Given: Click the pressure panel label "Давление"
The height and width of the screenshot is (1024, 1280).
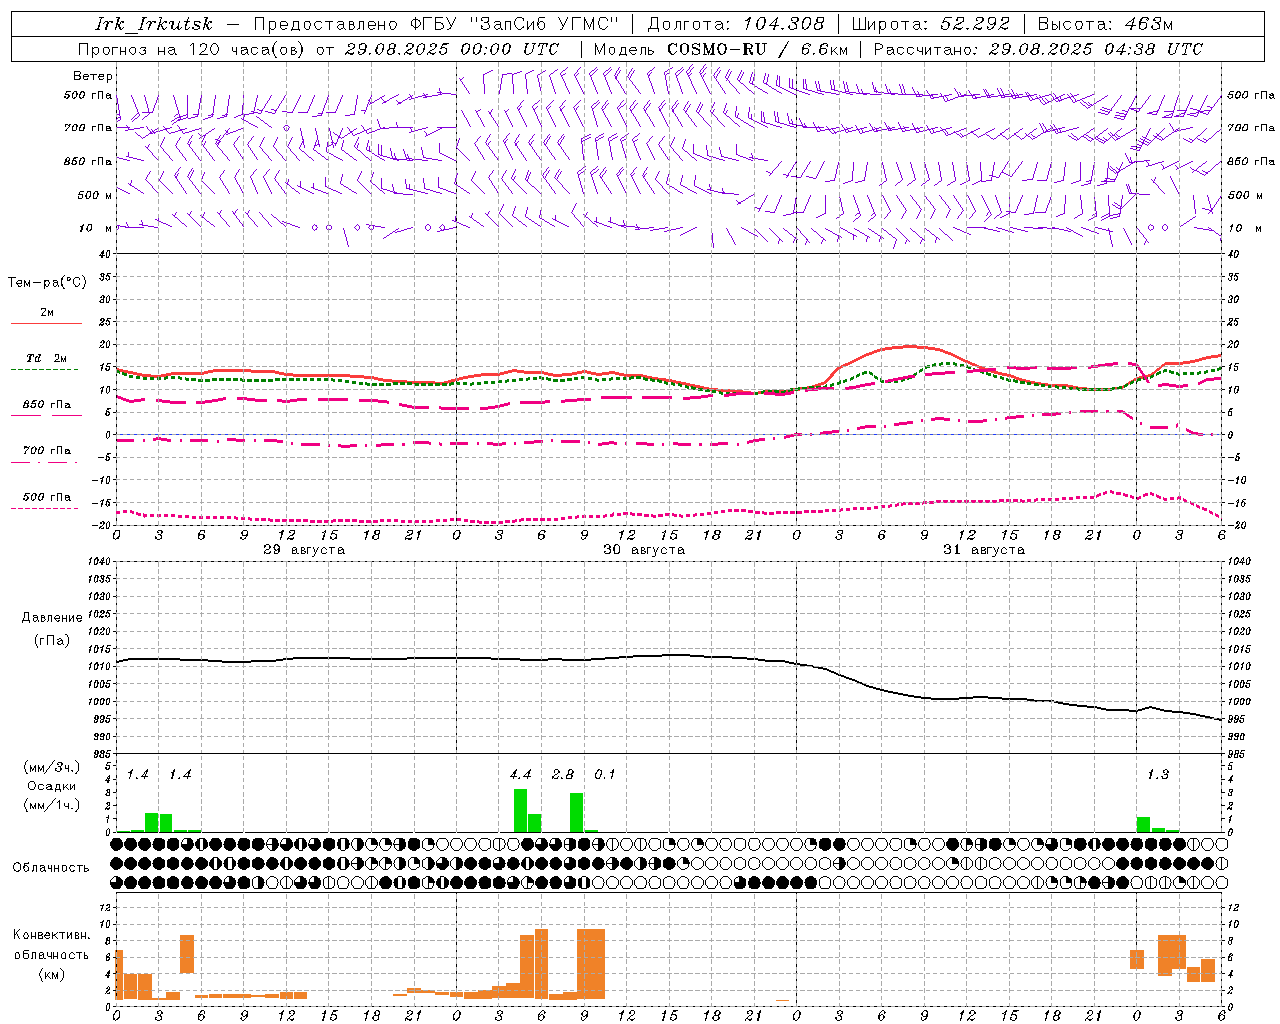Looking at the screenshot, I should [52, 618].
